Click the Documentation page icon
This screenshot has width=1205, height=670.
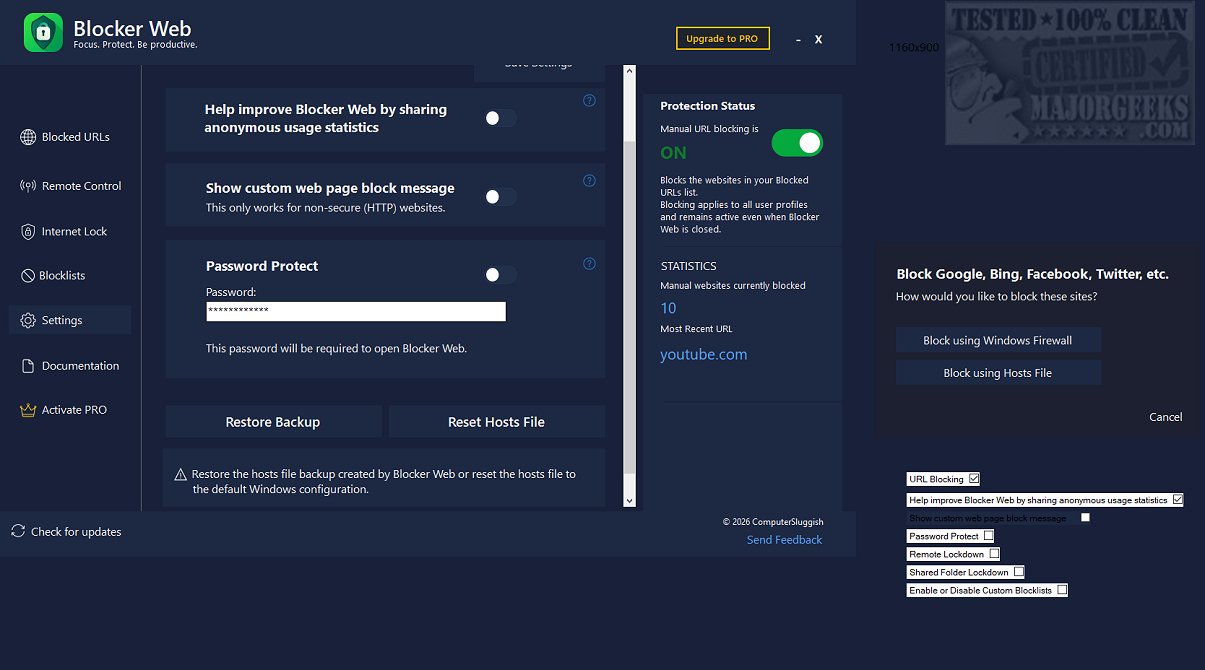(x=28, y=365)
